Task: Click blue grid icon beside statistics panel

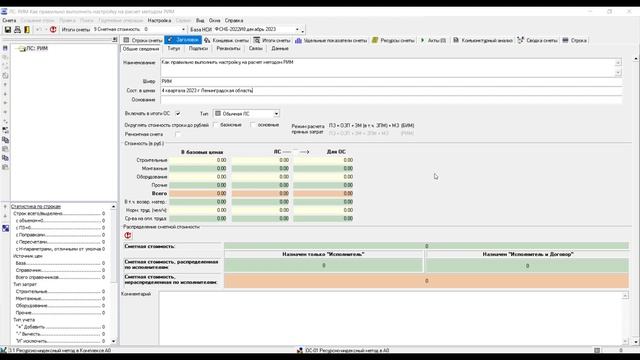Action: point(5,228)
